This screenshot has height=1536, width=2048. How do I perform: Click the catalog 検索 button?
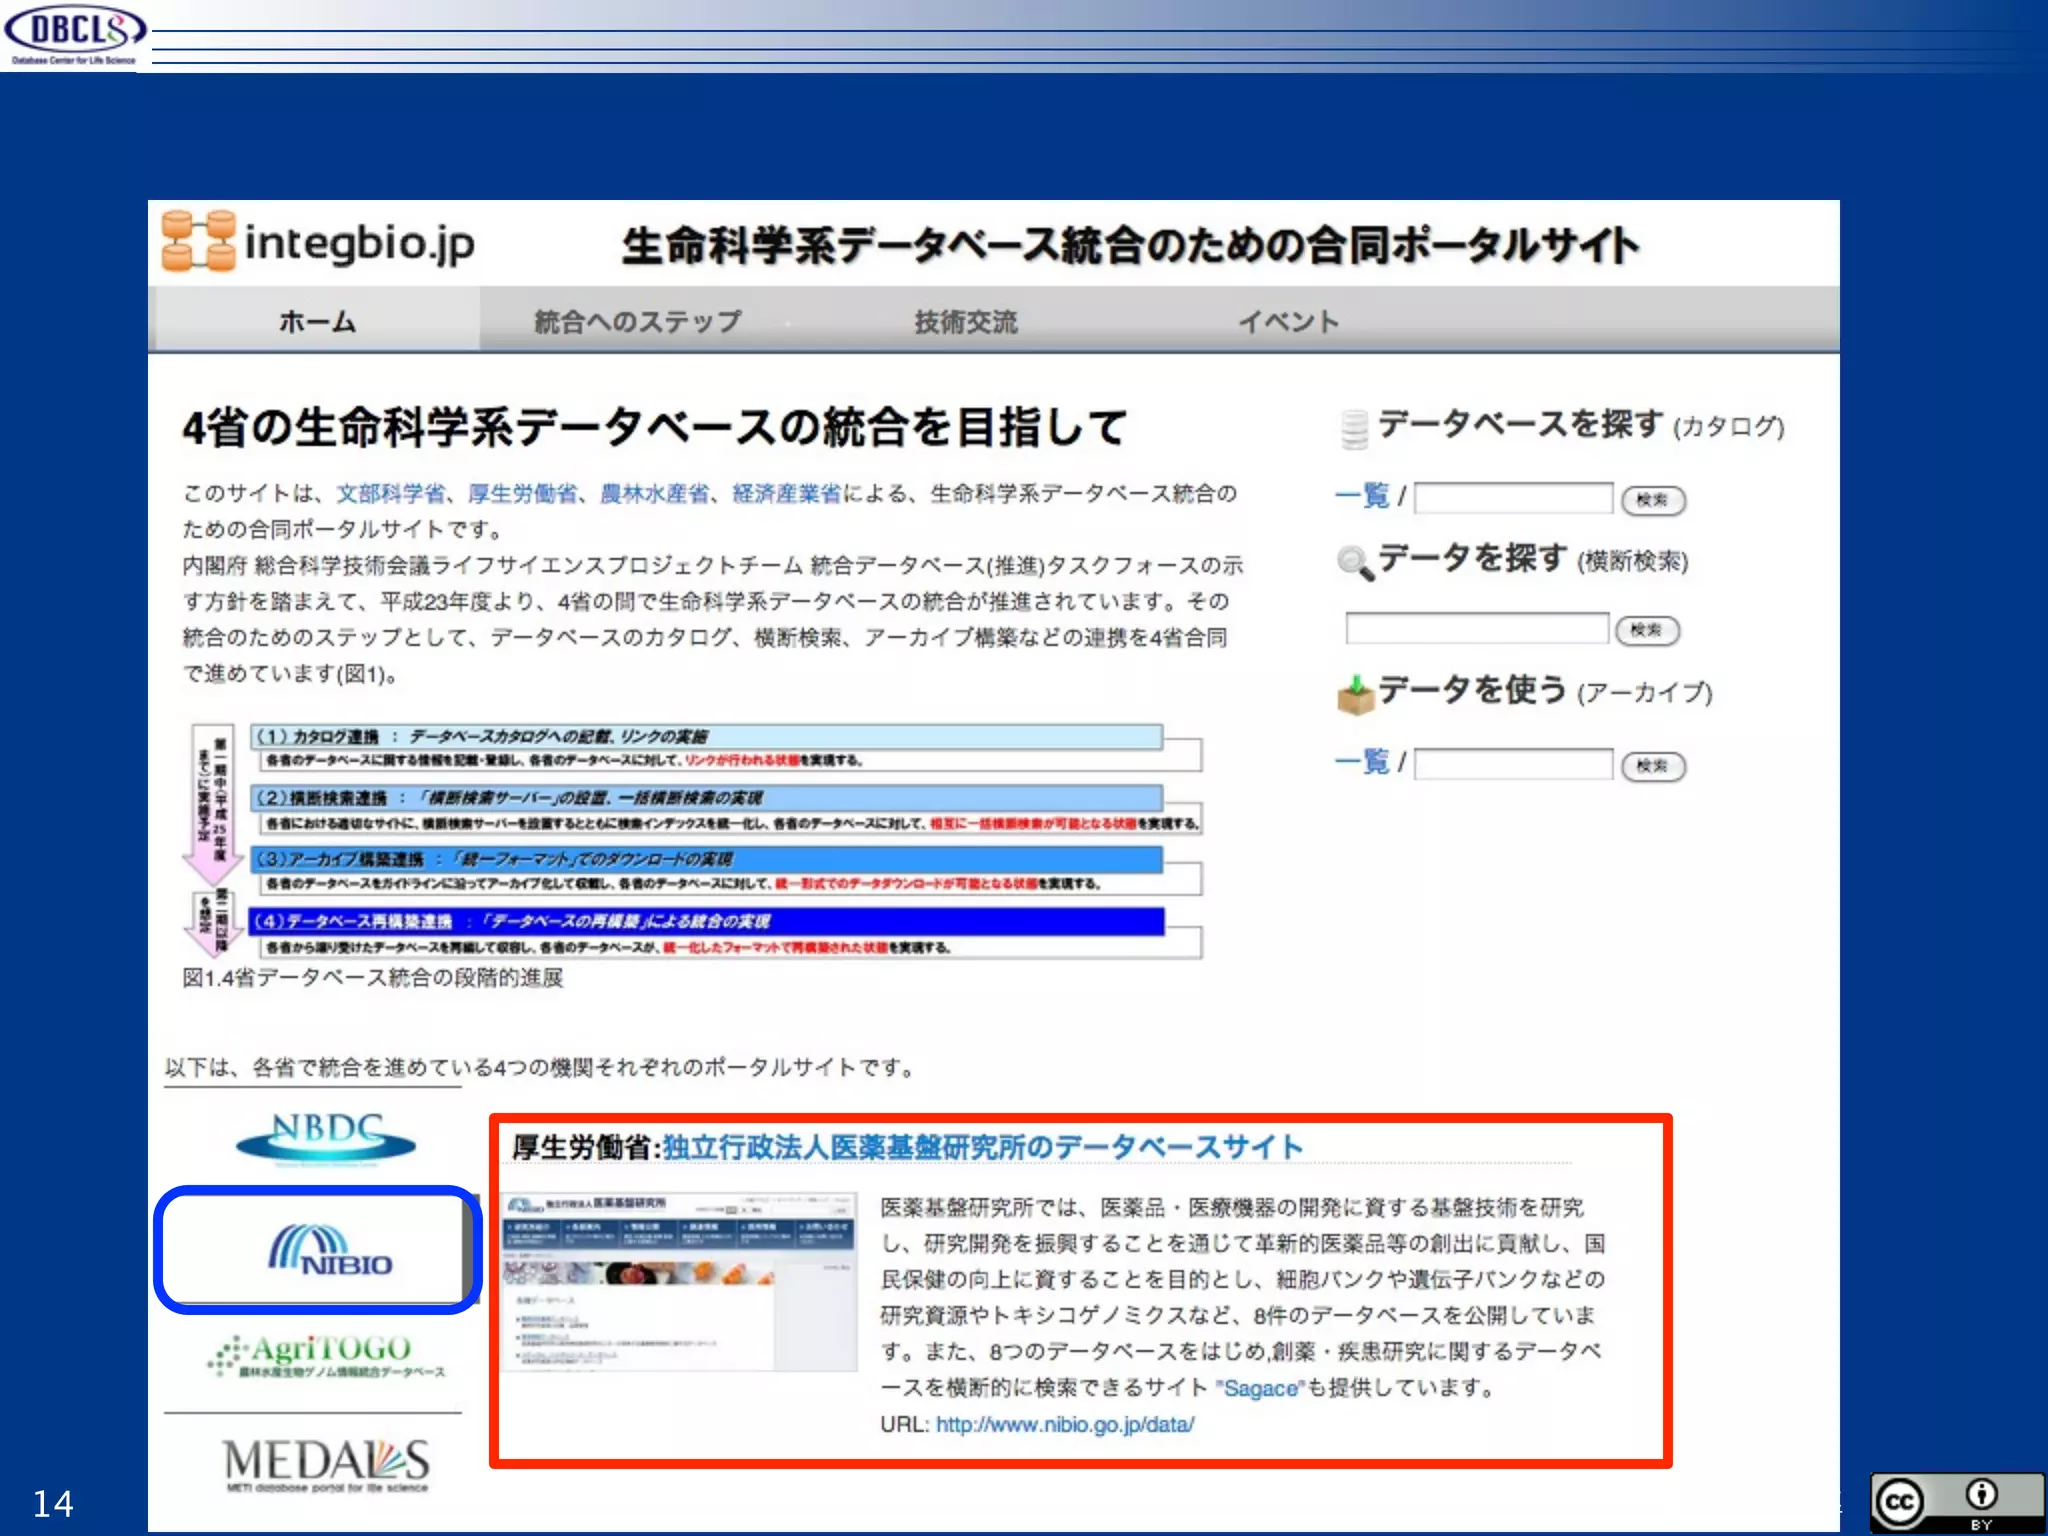pyautogui.click(x=1653, y=500)
